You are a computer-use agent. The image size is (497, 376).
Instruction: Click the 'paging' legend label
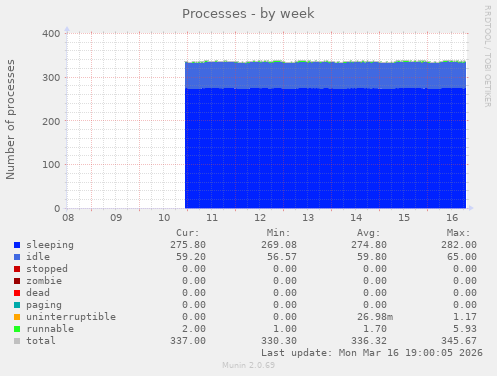(44, 305)
